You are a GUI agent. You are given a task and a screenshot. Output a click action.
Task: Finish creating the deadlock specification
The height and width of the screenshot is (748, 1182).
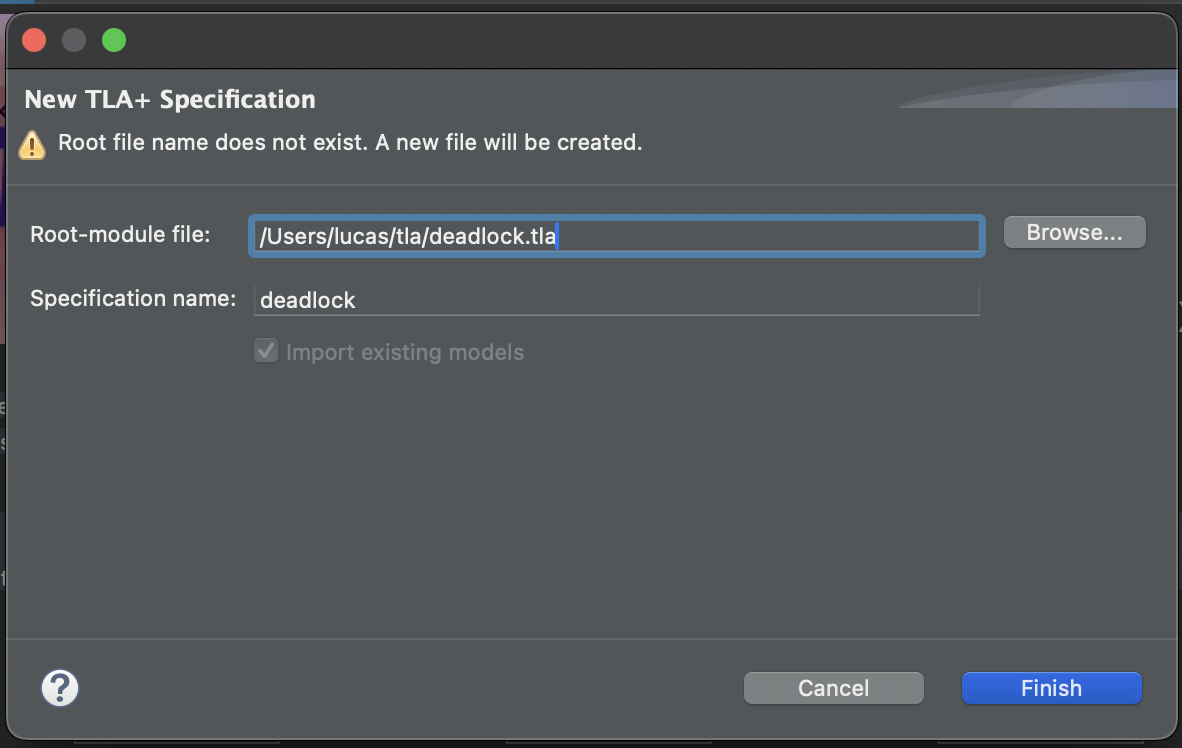pos(1052,688)
